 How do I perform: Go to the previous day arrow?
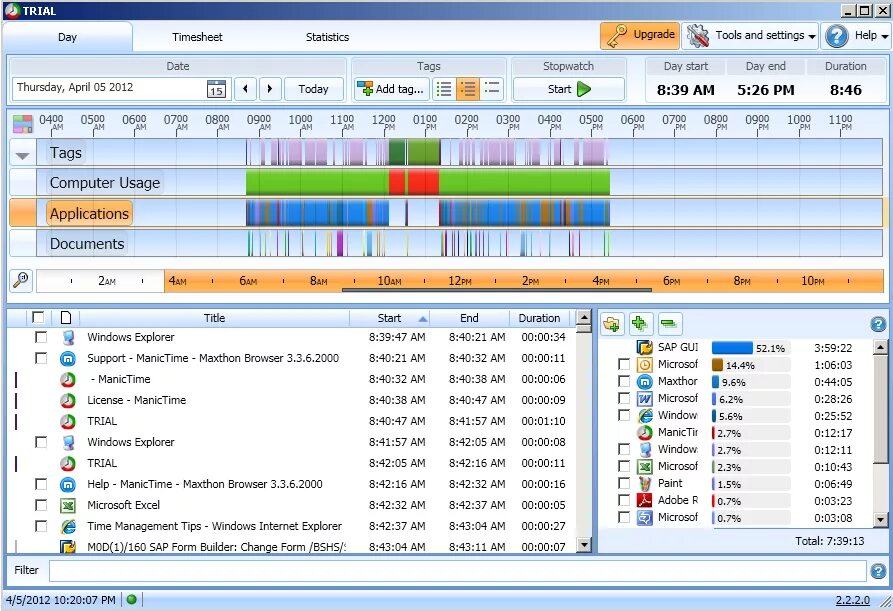pyautogui.click(x=245, y=89)
